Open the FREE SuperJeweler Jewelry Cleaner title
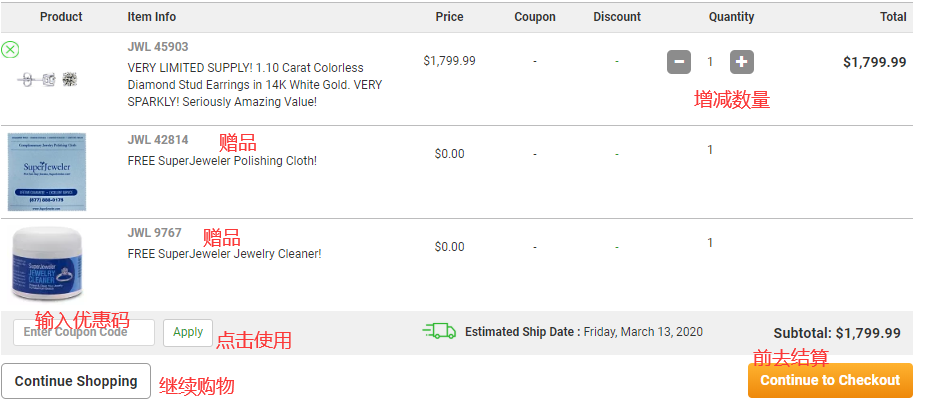Viewport: 927px width, 406px height. [224, 254]
